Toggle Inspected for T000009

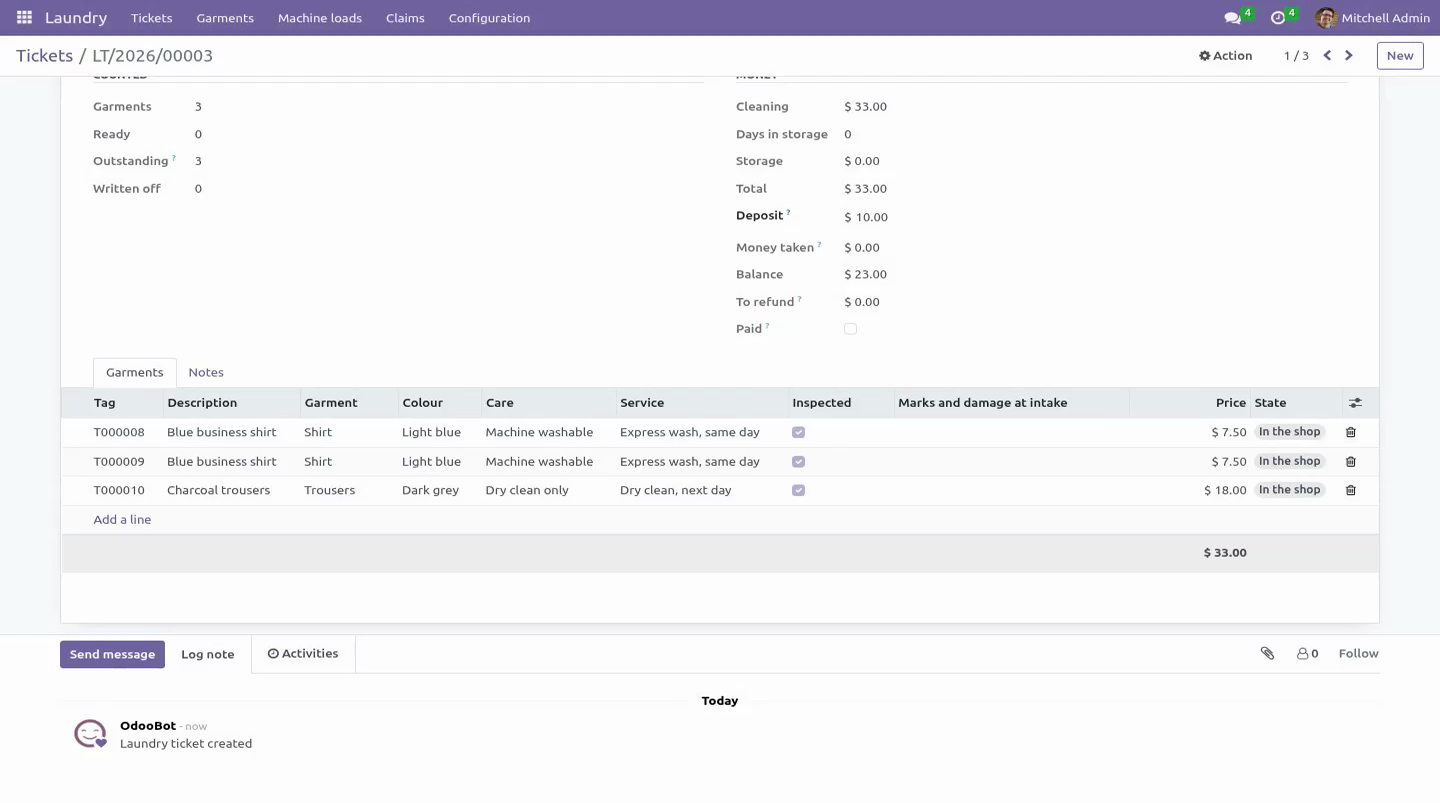click(798, 462)
